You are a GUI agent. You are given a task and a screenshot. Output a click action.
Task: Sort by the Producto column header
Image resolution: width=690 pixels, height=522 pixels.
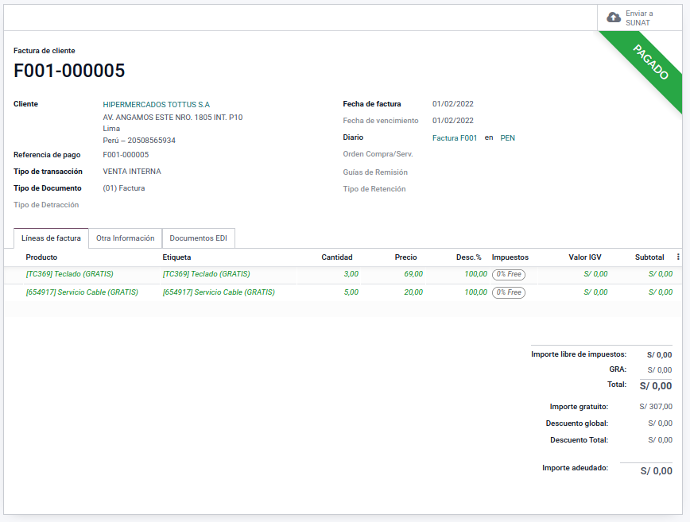click(x=42, y=257)
